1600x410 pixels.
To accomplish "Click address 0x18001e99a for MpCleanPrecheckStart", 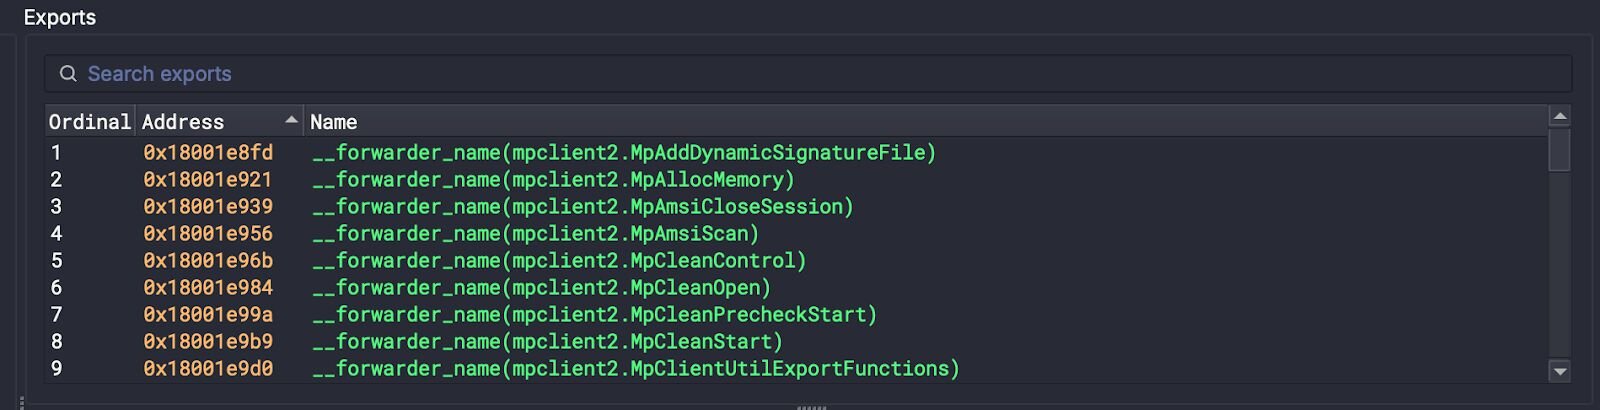I will (208, 315).
